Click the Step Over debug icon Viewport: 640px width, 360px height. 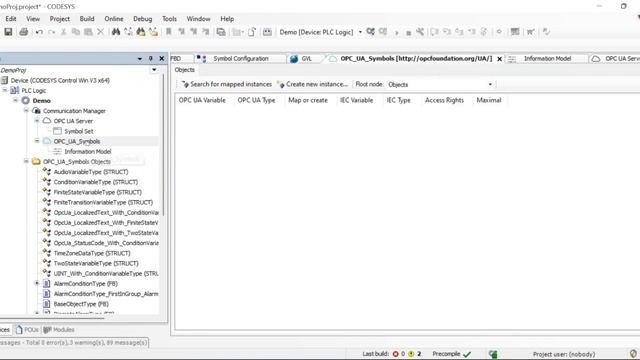tap(434, 32)
